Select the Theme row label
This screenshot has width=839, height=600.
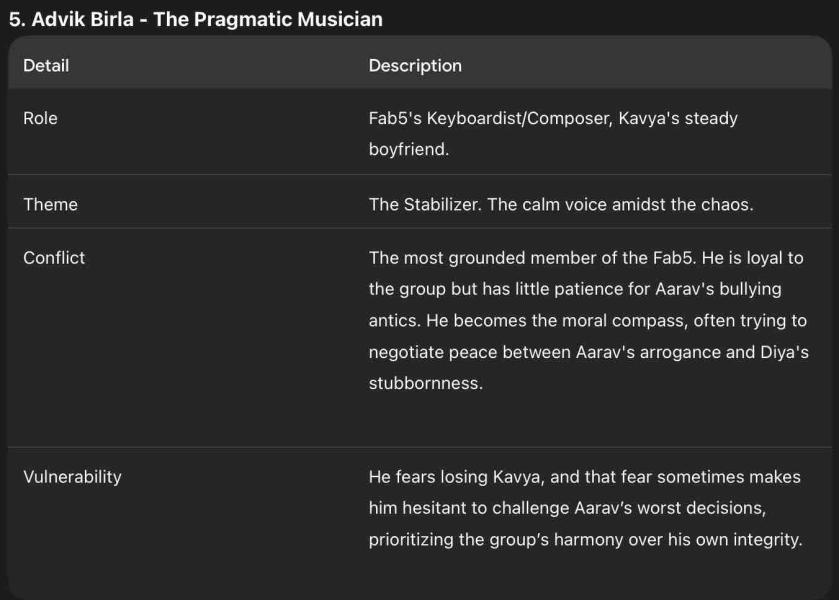(x=50, y=204)
